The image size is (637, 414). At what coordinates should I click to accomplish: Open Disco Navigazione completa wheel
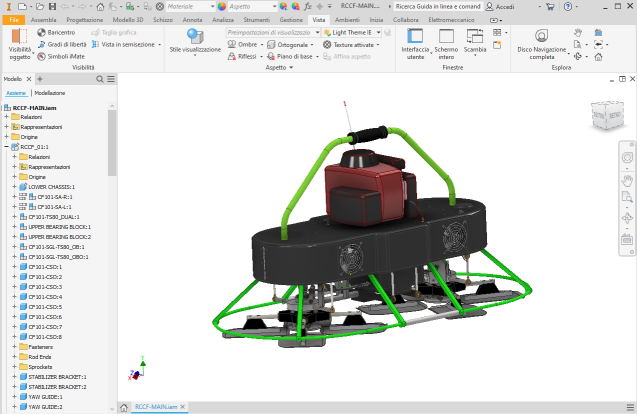[541, 37]
